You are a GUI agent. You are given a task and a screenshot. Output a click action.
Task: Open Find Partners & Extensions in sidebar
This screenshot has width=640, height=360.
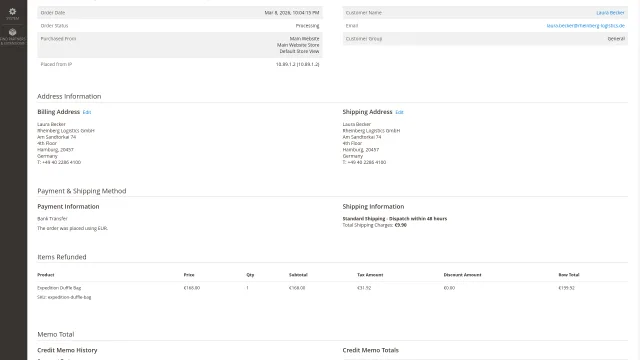(13, 37)
